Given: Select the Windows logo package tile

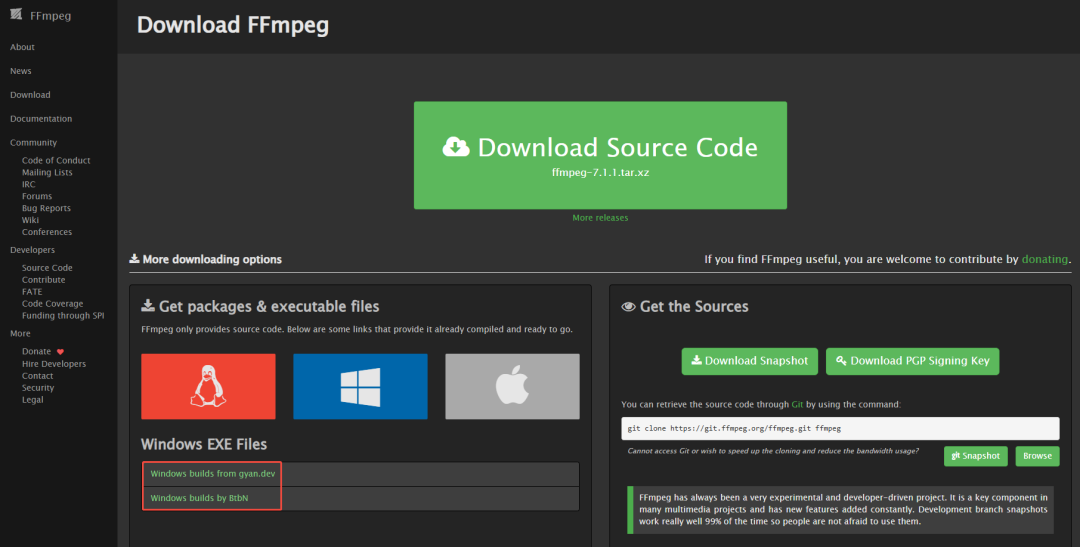Looking at the screenshot, I should coord(360,386).
